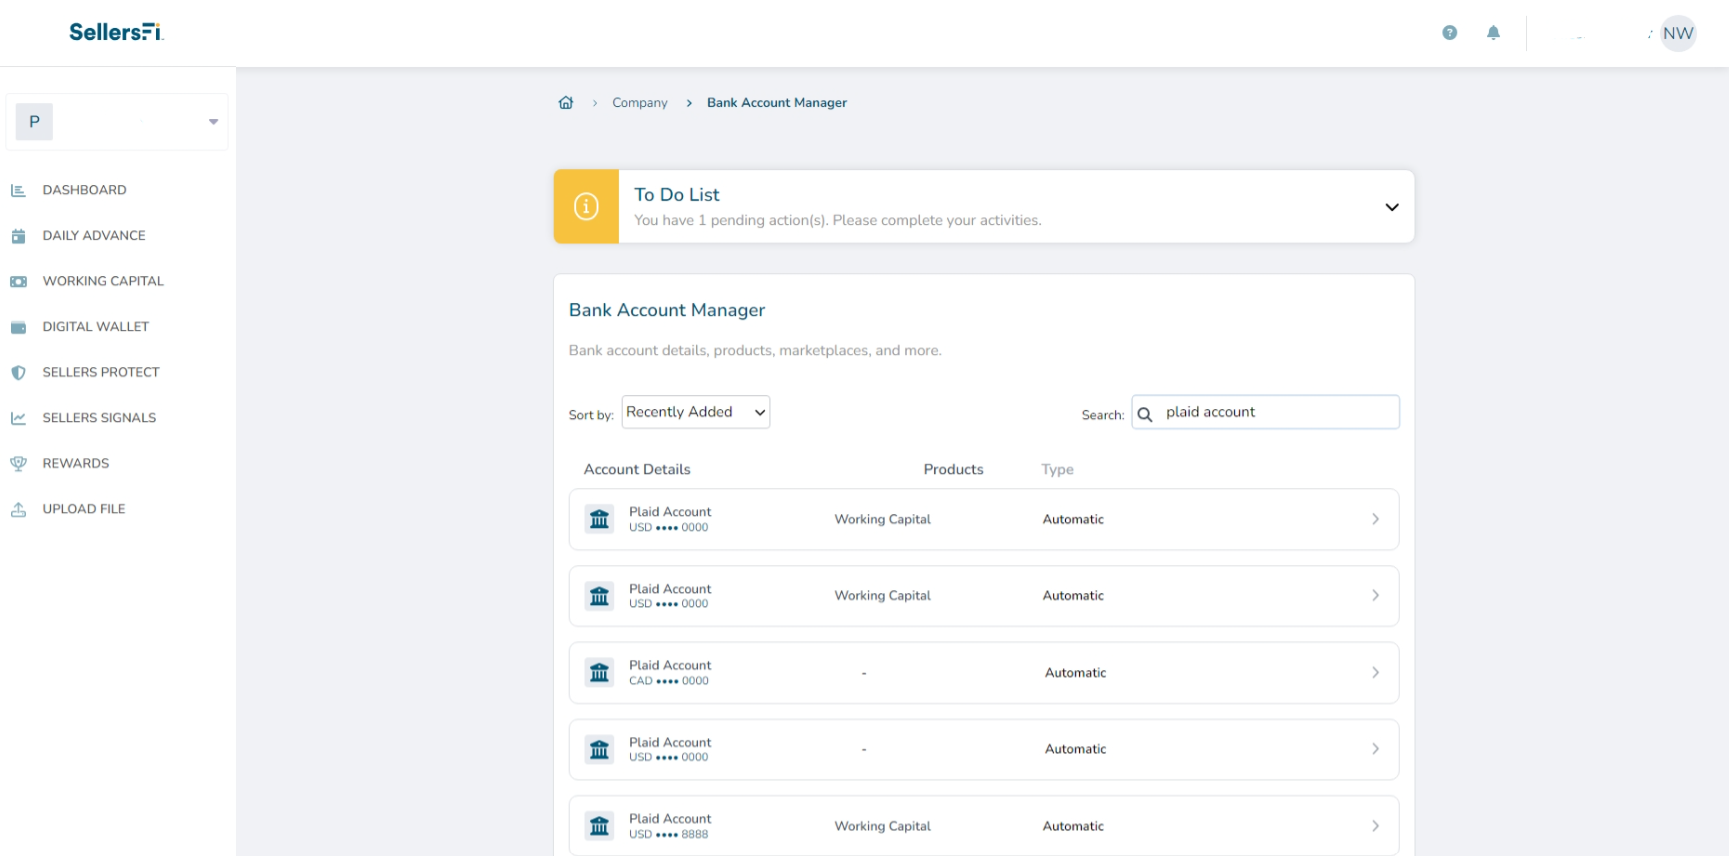The image size is (1729, 856).
Task: Click the Sellers Protect shield icon
Action: (x=18, y=372)
